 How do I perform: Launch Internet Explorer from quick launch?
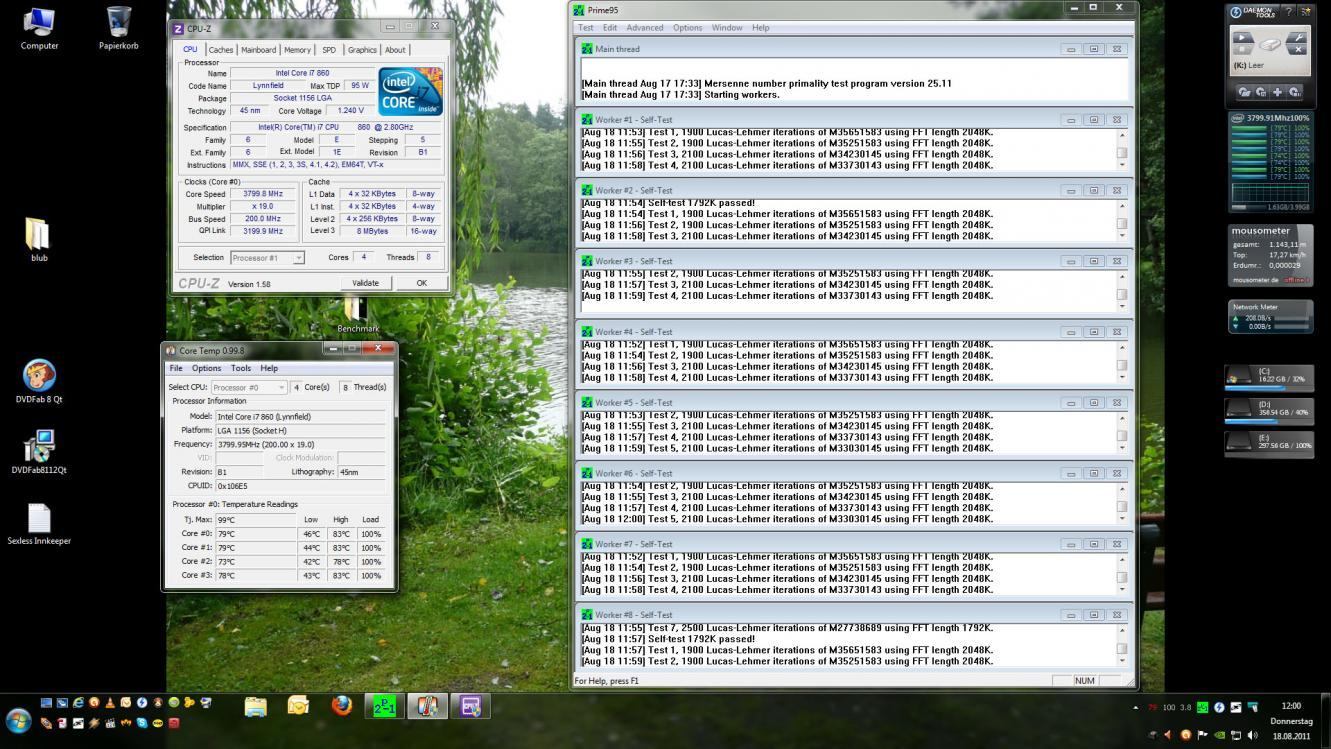pos(78,703)
